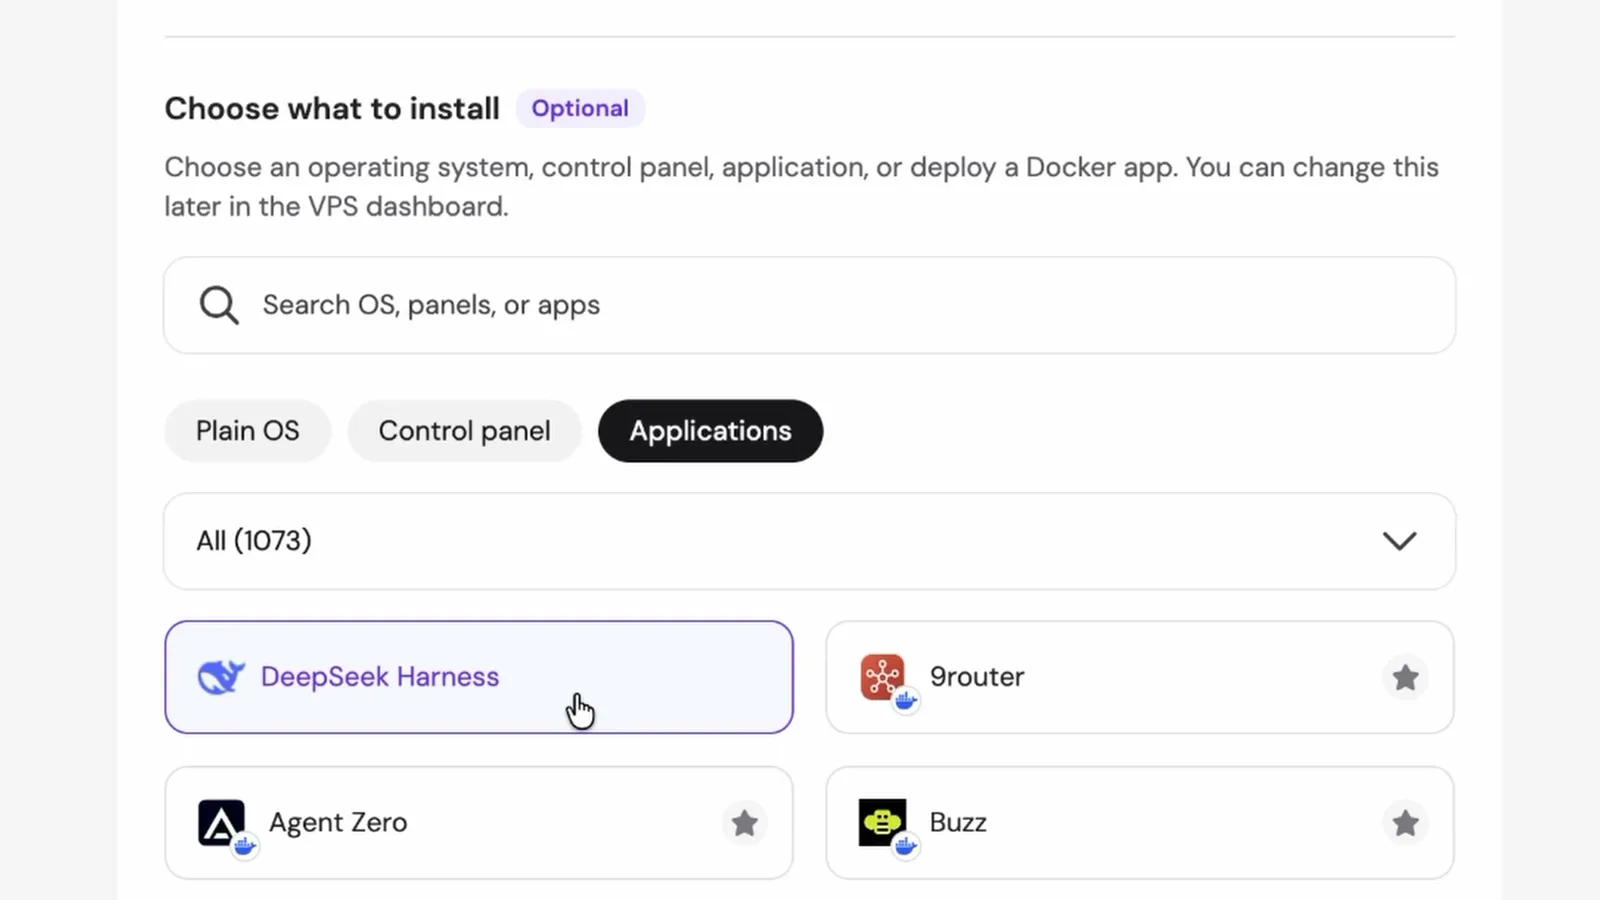Click the Optional badge
Viewport: 1600px width, 900px height.
point(580,108)
